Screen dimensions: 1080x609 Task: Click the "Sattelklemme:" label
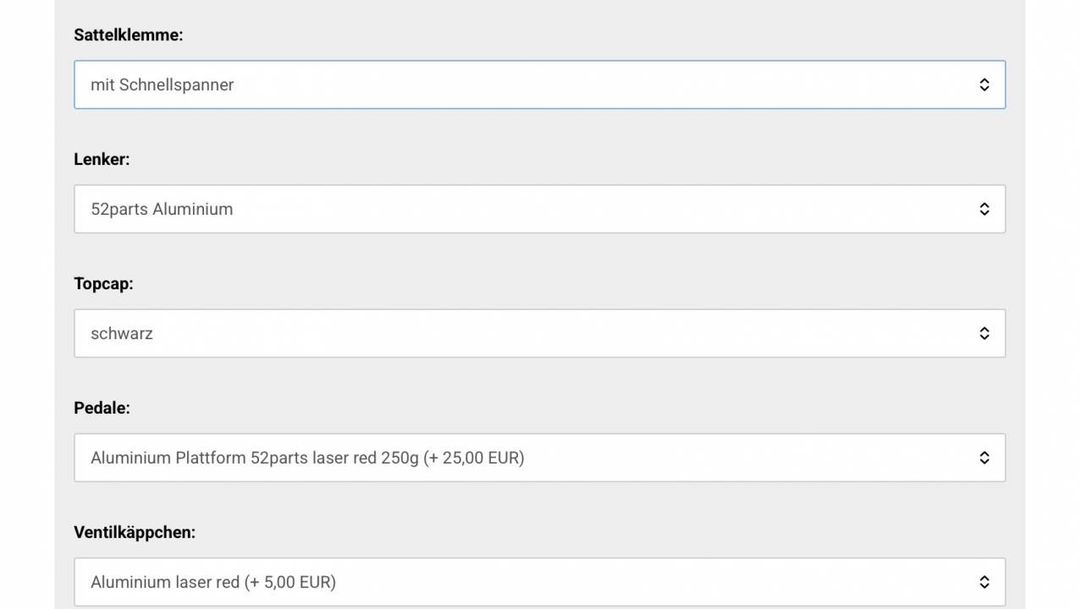click(128, 35)
